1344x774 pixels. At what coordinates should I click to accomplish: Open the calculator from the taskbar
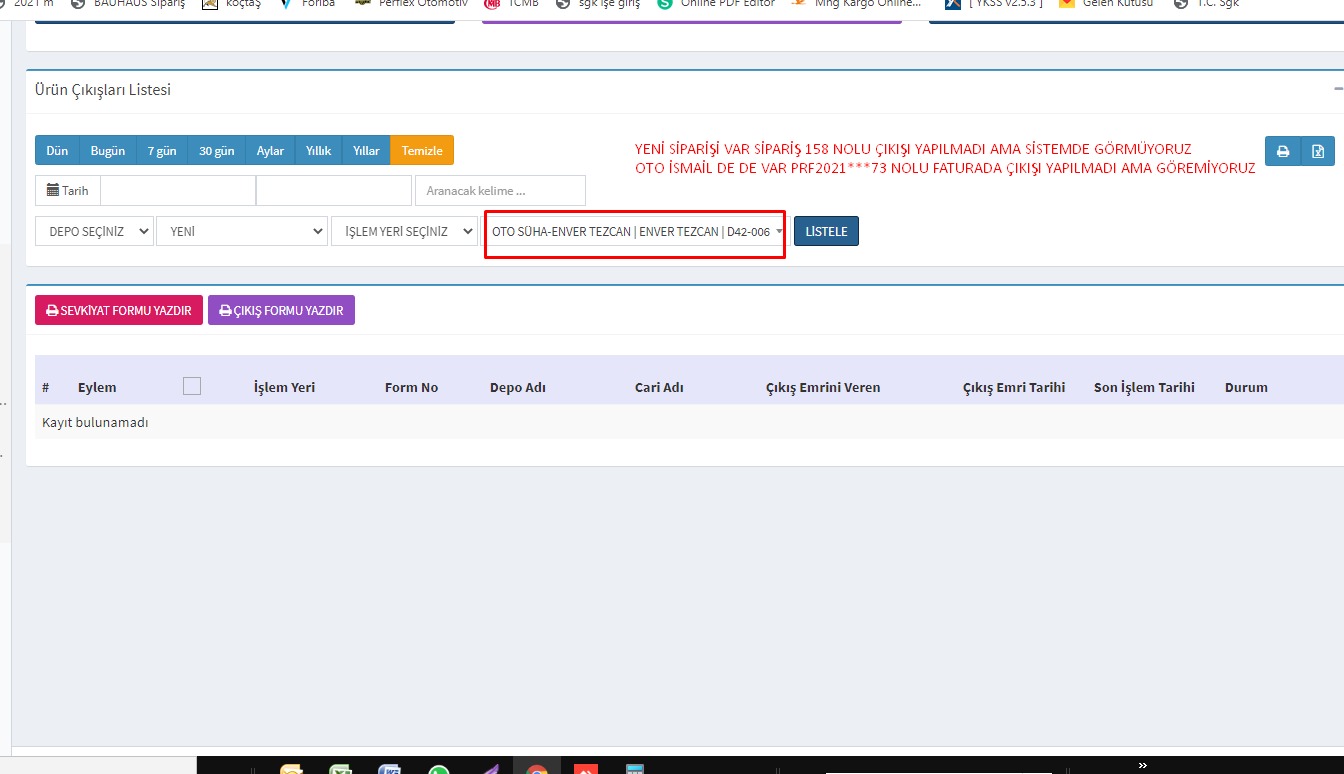(634, 770)
